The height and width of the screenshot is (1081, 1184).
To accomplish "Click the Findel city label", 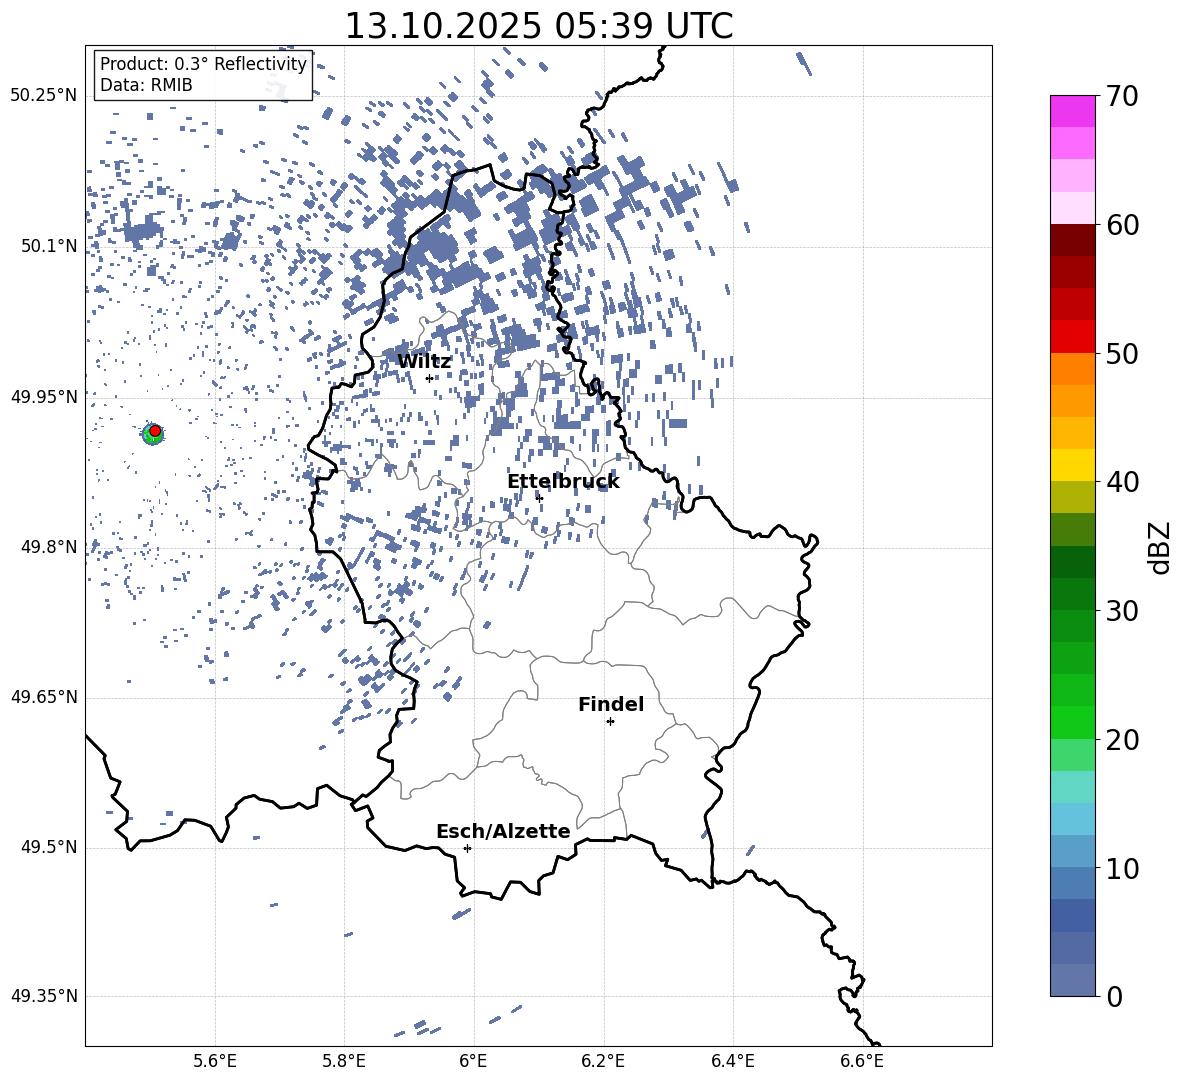I will coord(611,704).
